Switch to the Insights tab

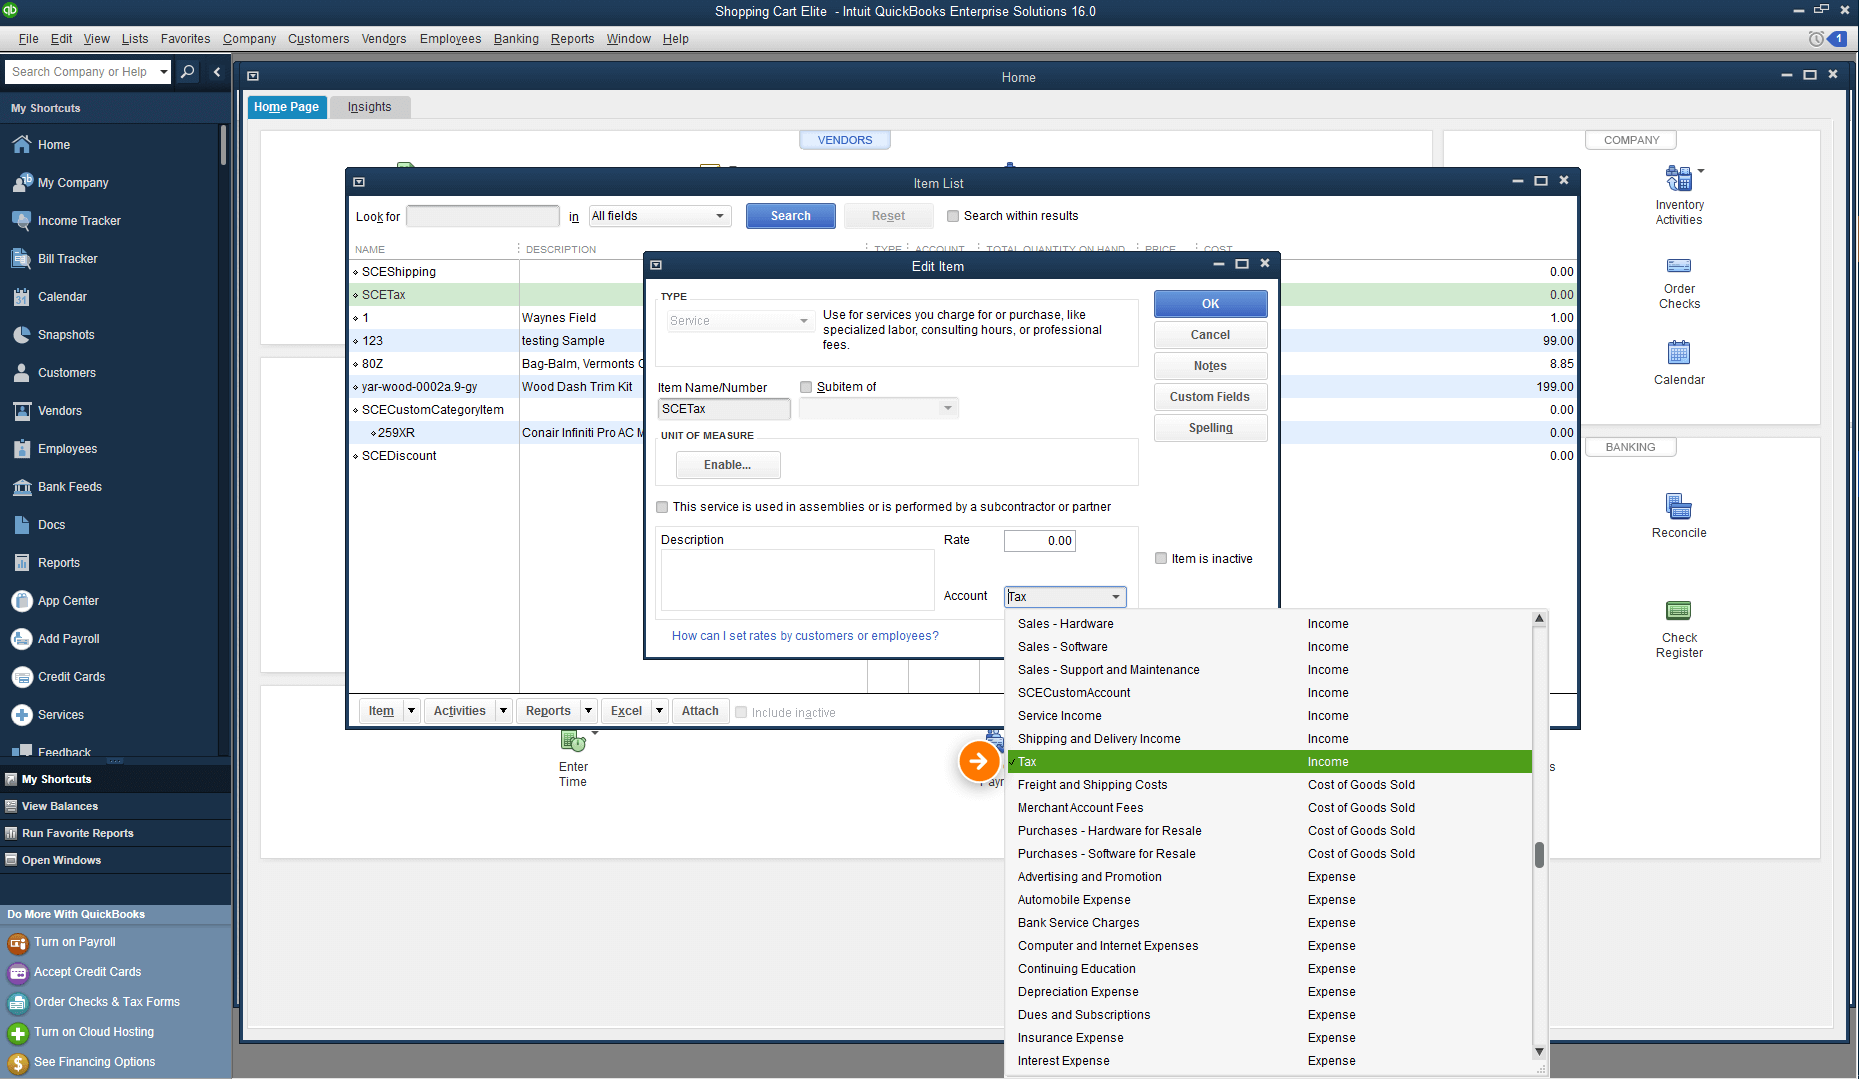369,107
